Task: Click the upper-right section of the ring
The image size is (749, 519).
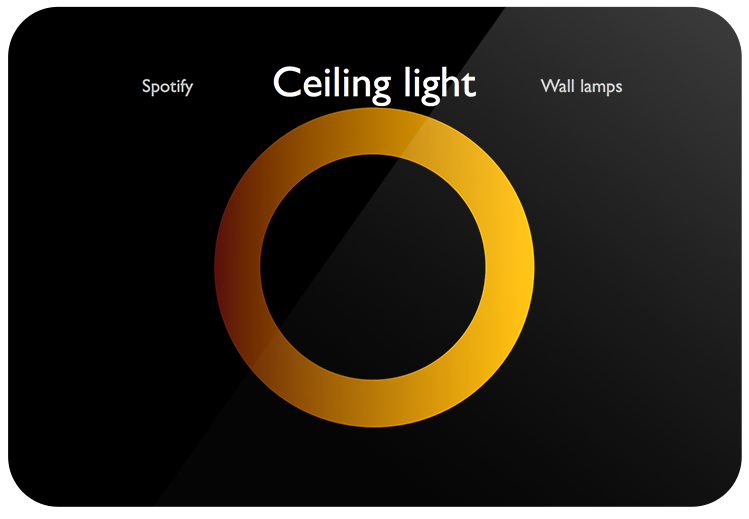Action: 469,171
